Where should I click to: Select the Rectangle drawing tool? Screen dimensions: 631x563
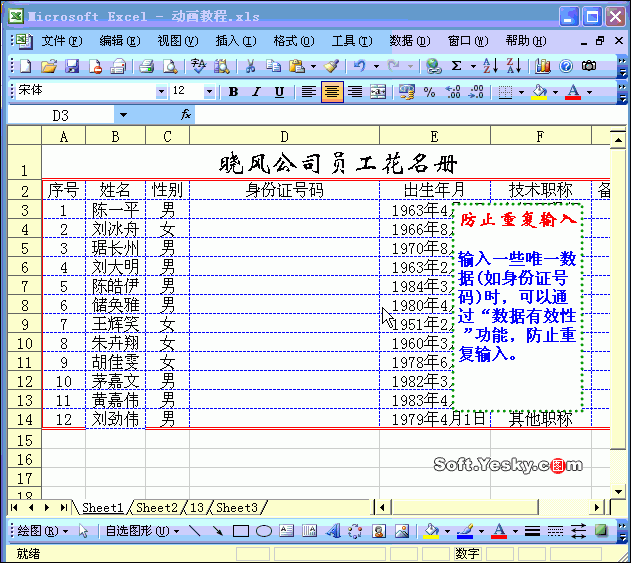(x=241, y=531)
